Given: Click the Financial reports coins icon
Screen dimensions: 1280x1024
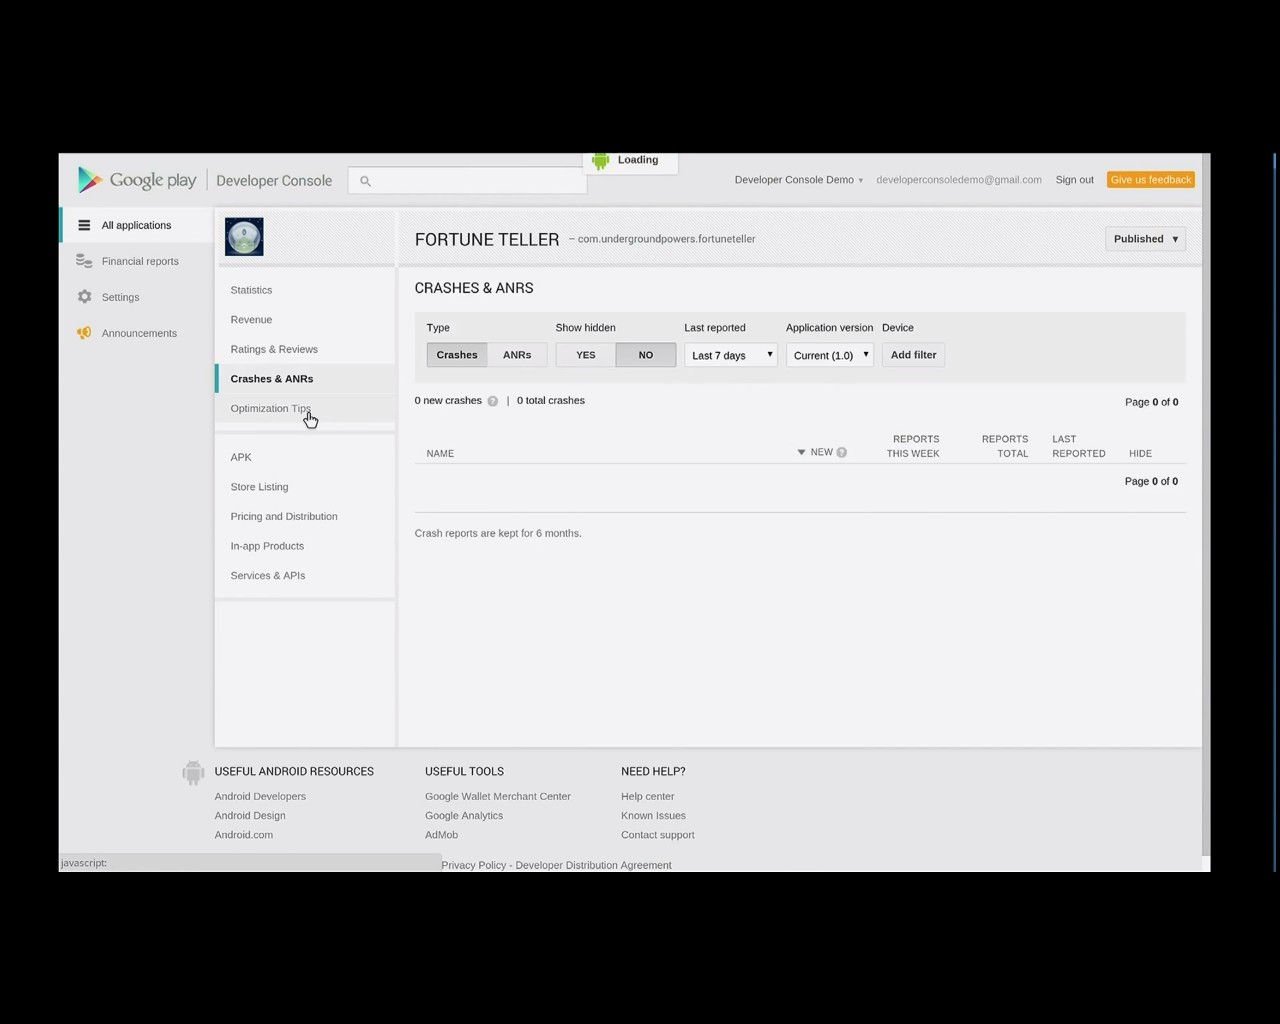Looking at the screenshot, I should point(84,261).
